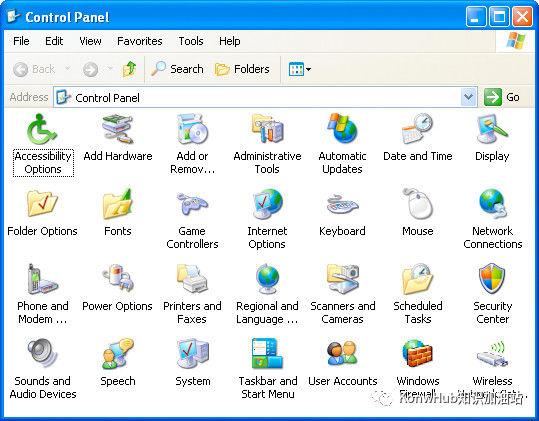Open Power Options icon
Viewport: 539px width, 421px height.
pyautogui.click(x=118, y=279)
